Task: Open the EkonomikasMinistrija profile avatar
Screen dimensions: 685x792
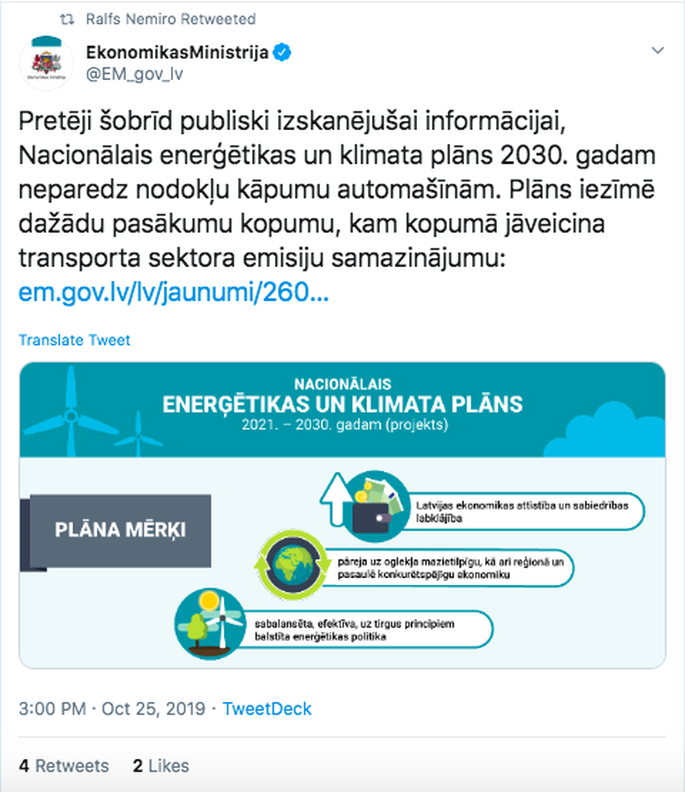Action: coord(46,63)
